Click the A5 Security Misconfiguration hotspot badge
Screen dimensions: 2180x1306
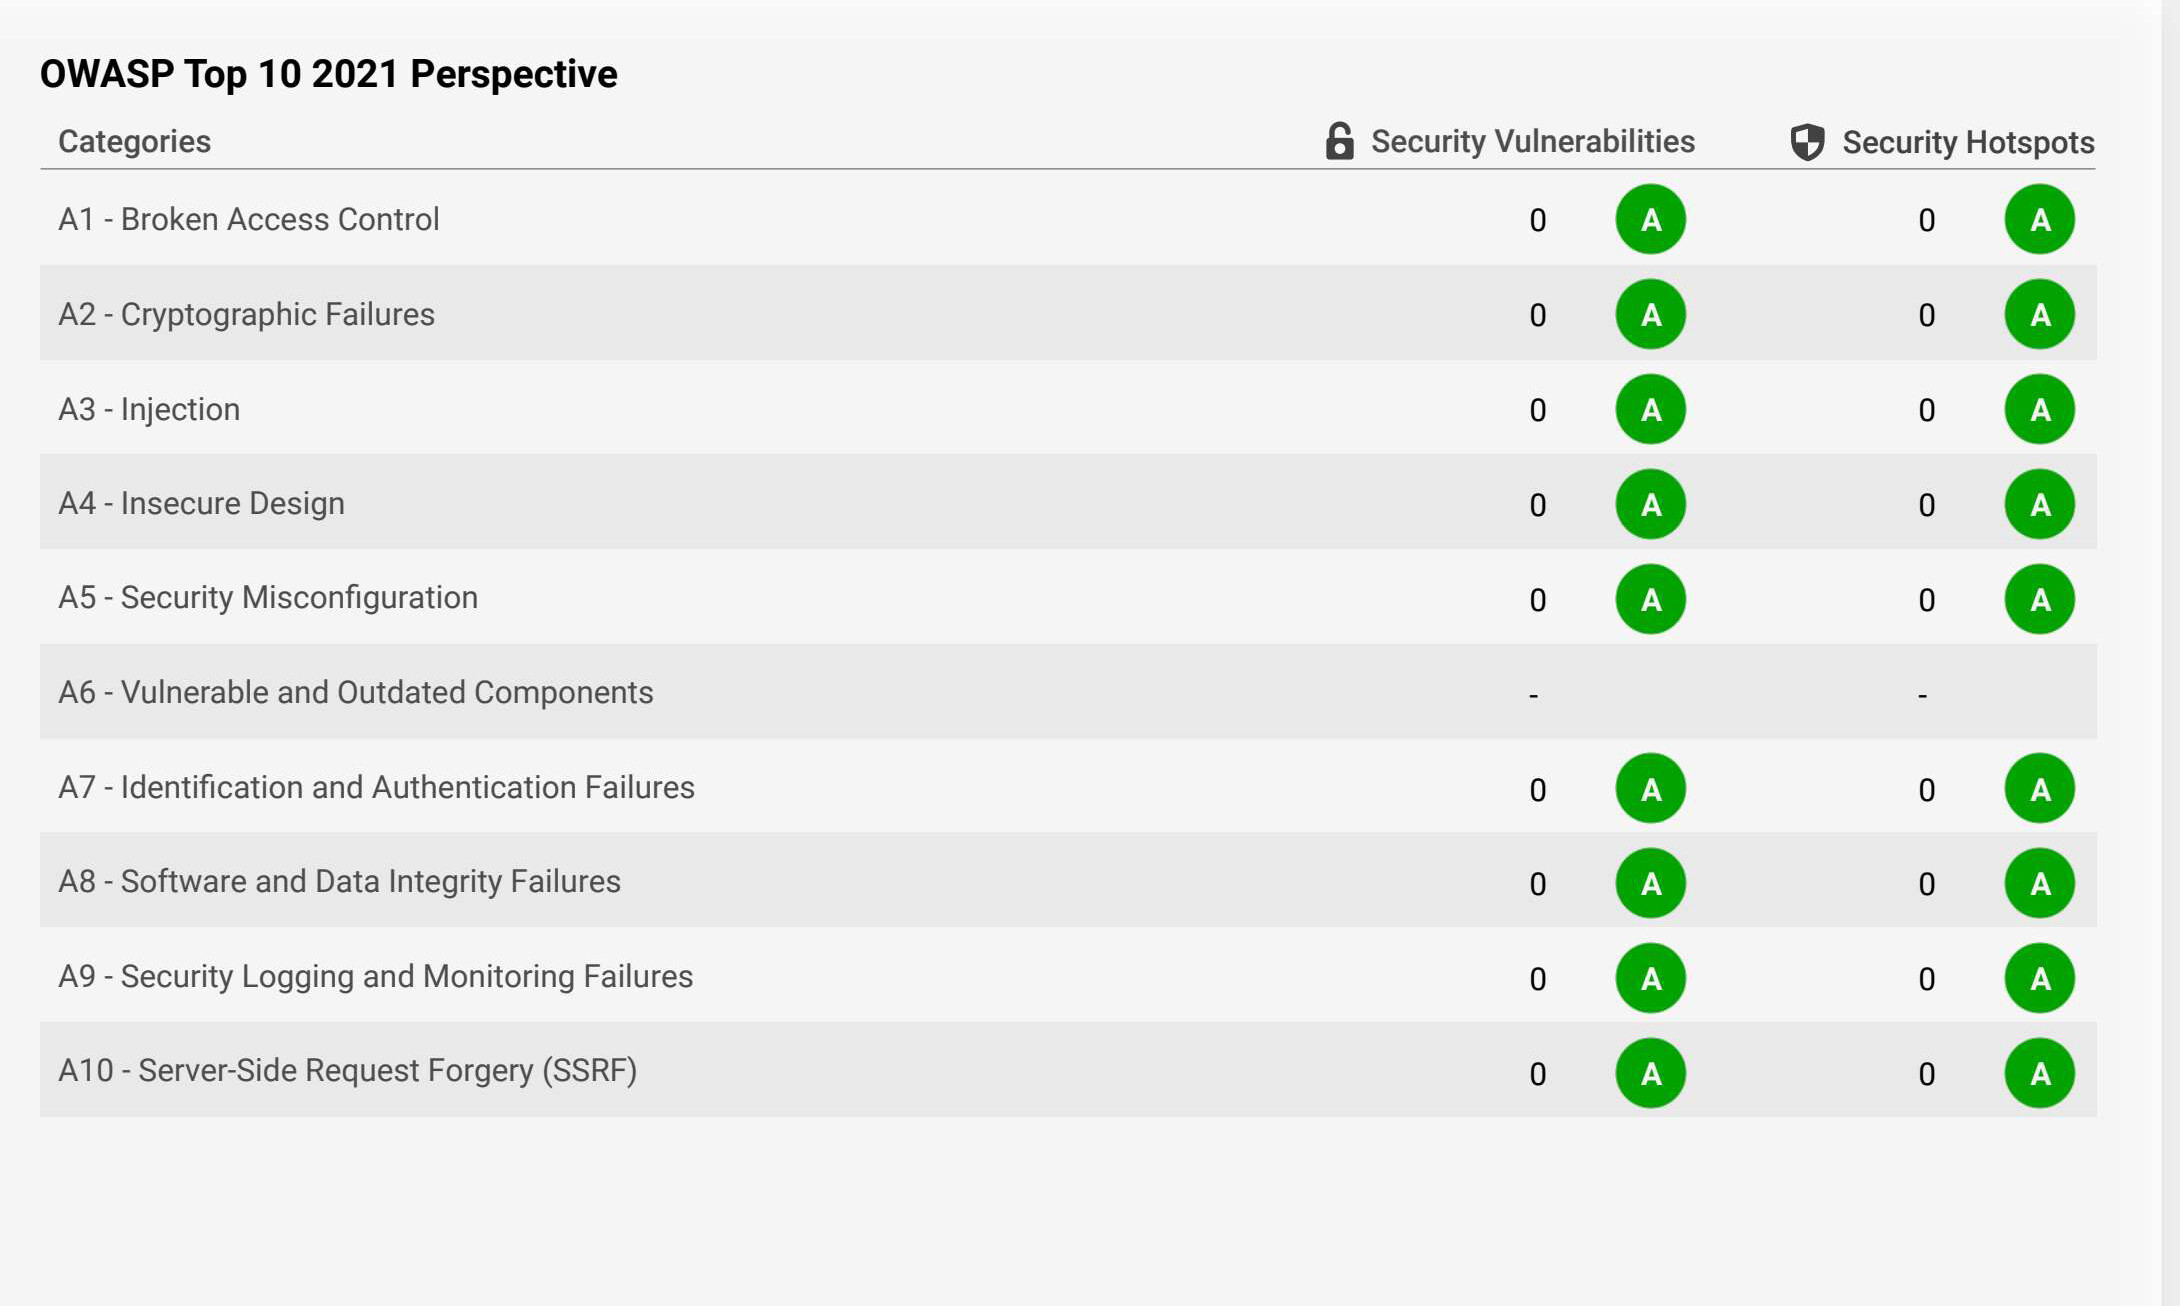point(2040,598)
